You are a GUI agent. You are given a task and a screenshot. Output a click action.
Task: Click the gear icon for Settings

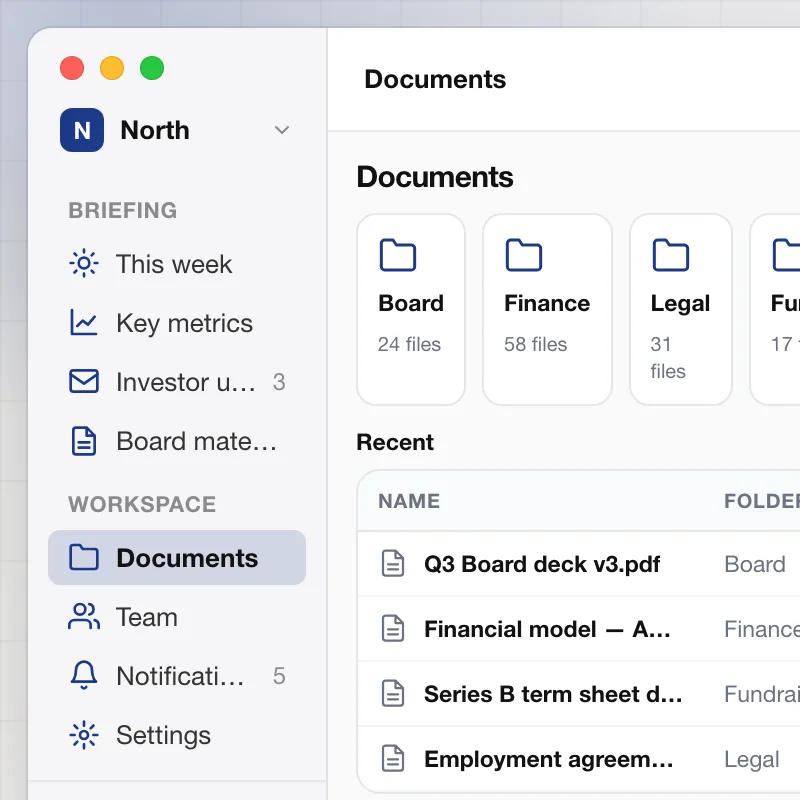[x=84, y=735]
